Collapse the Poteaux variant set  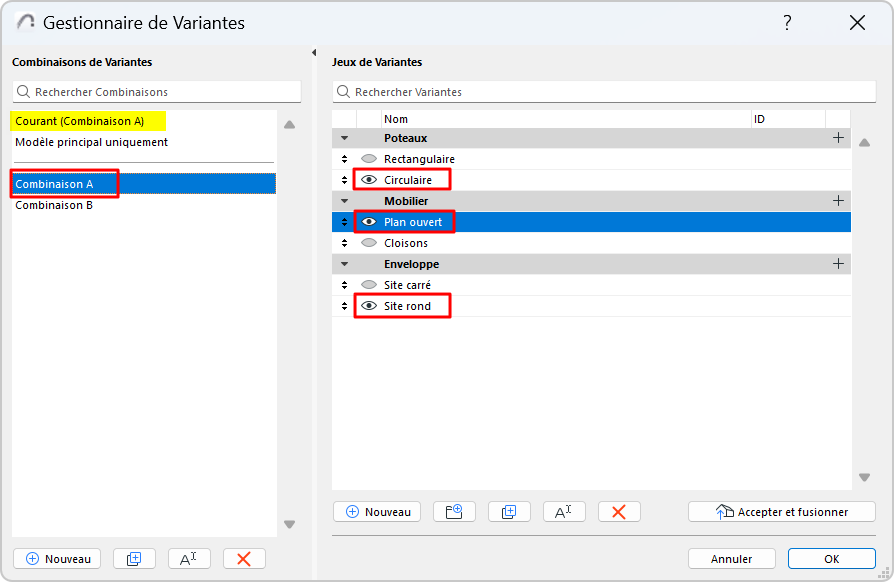(x=345, y=138)
